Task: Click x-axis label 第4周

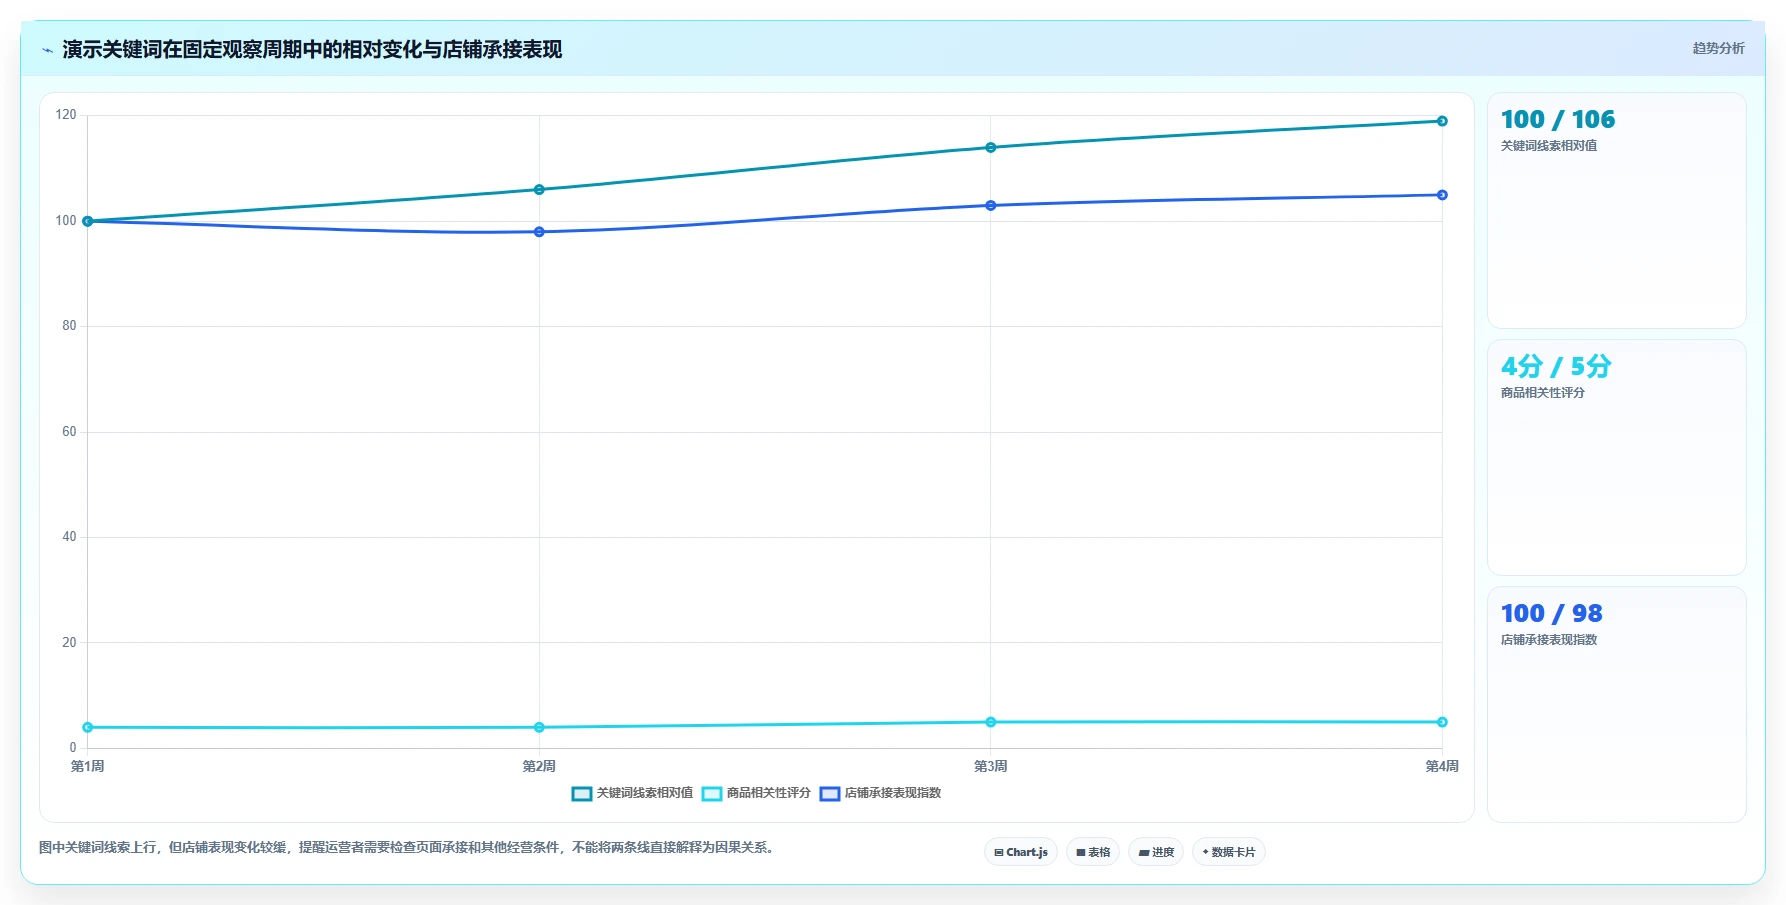Action: coord(1442,766)
